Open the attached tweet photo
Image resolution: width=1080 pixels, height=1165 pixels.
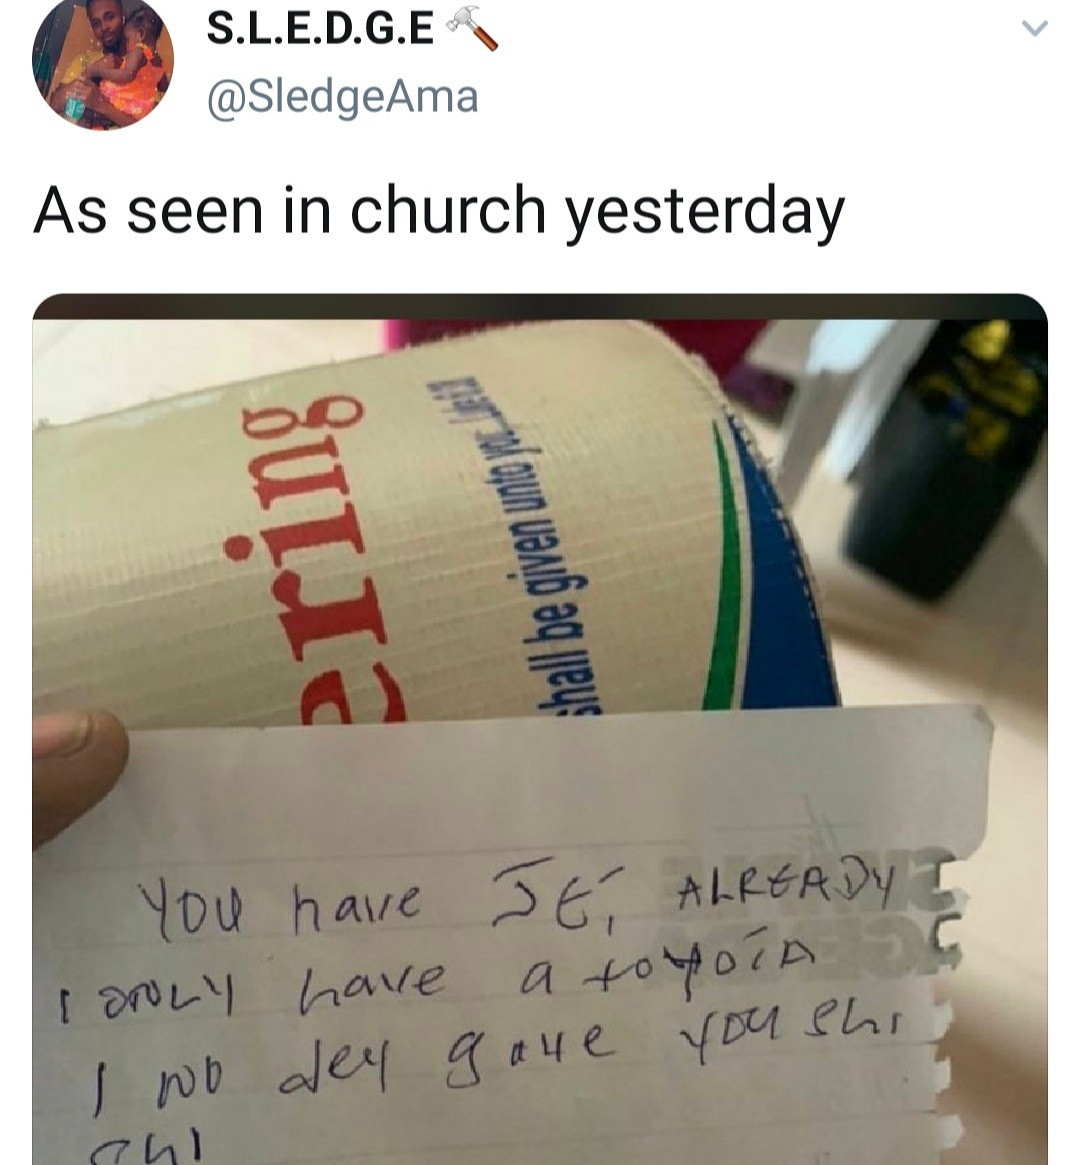pos(540,729)
